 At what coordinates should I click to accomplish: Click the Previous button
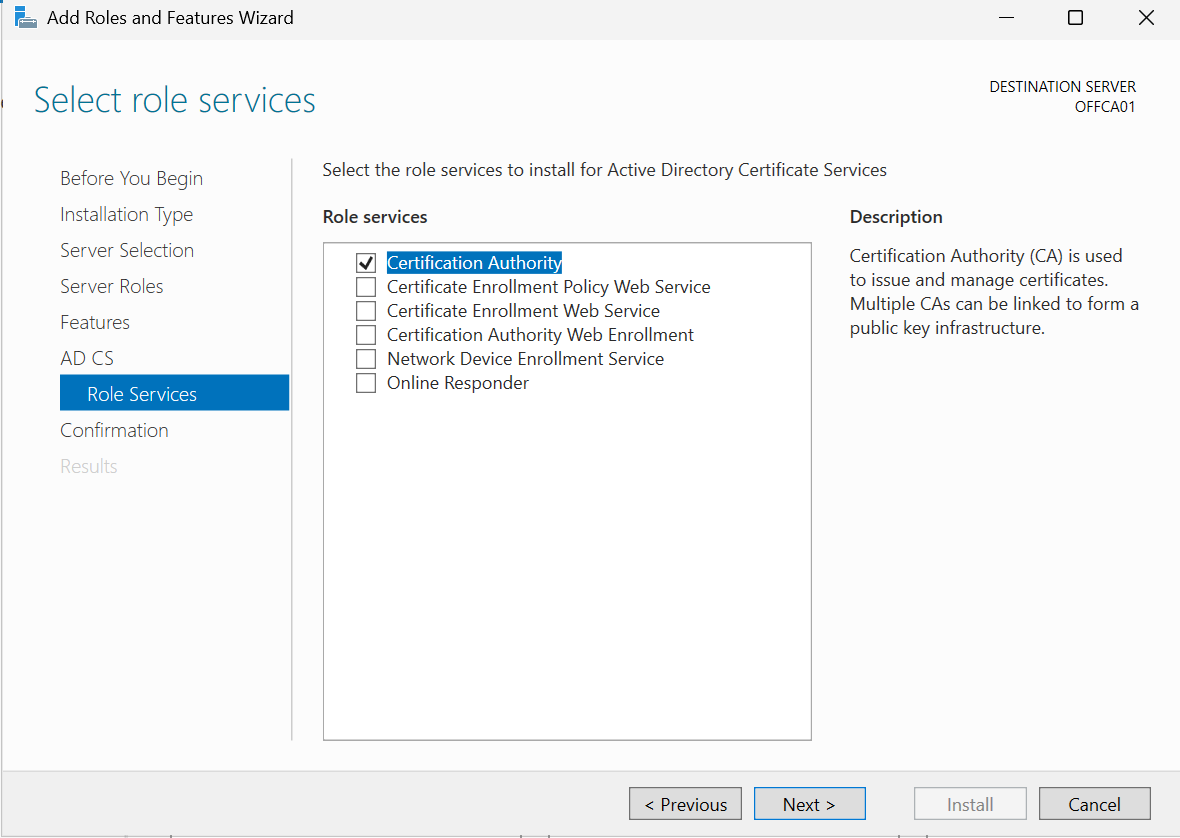click(685, 805)
